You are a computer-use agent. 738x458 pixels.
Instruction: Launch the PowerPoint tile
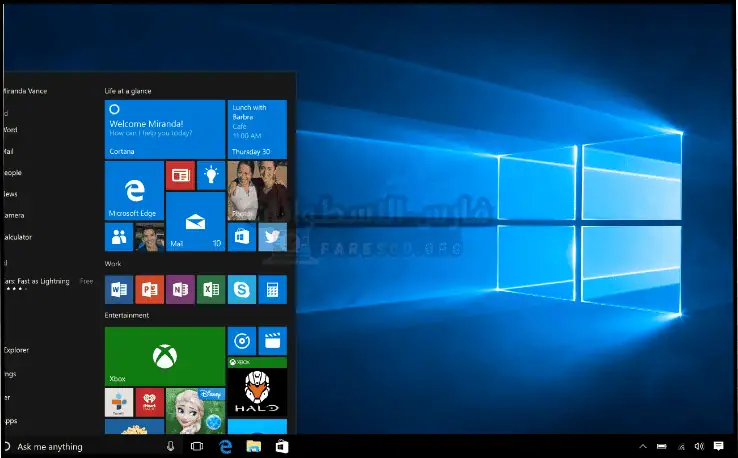tap(149, 289)
